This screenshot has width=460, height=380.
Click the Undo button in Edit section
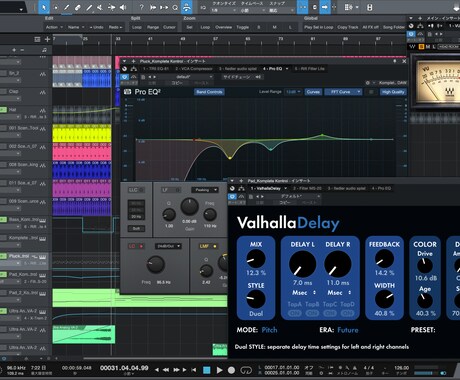coord(97,27)
